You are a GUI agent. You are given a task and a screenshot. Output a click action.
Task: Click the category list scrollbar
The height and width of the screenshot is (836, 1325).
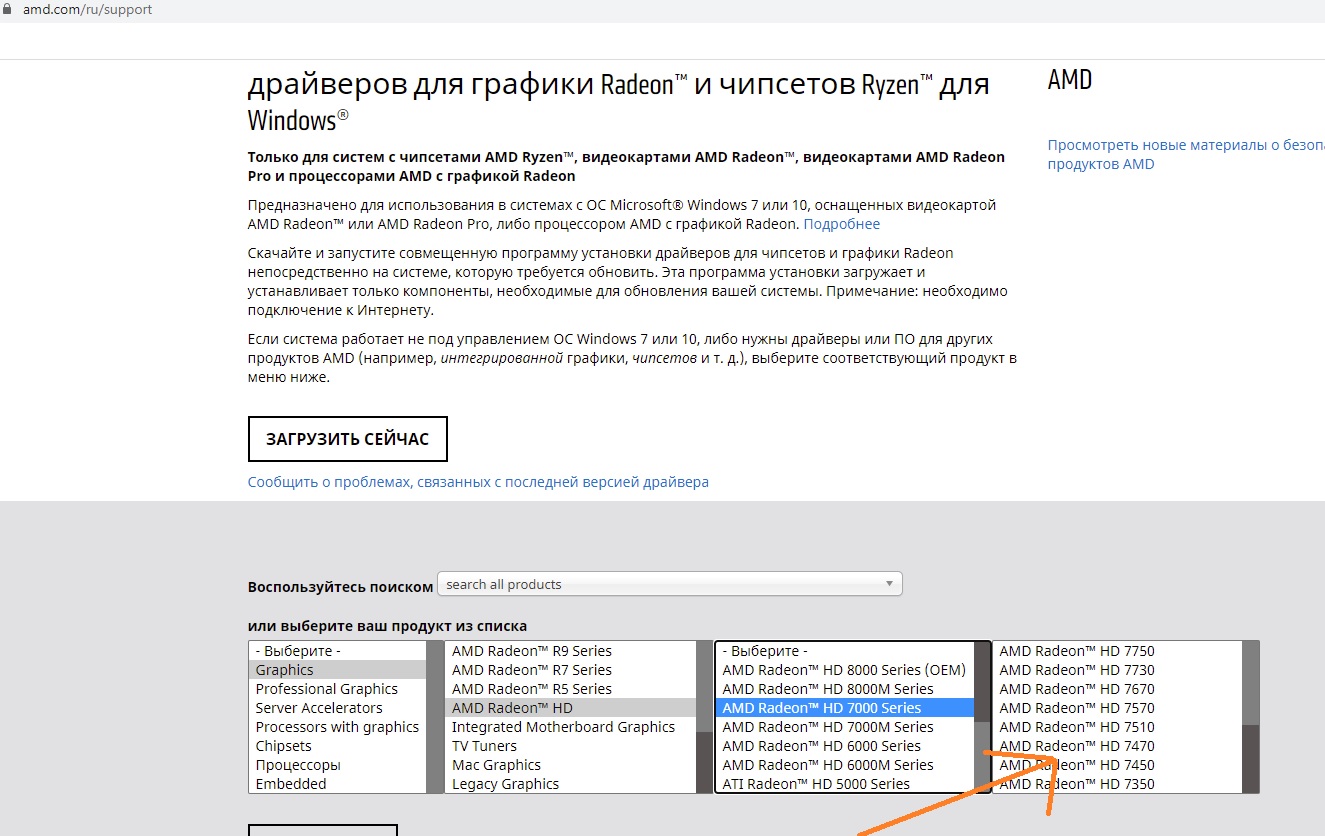coord(435,717)
